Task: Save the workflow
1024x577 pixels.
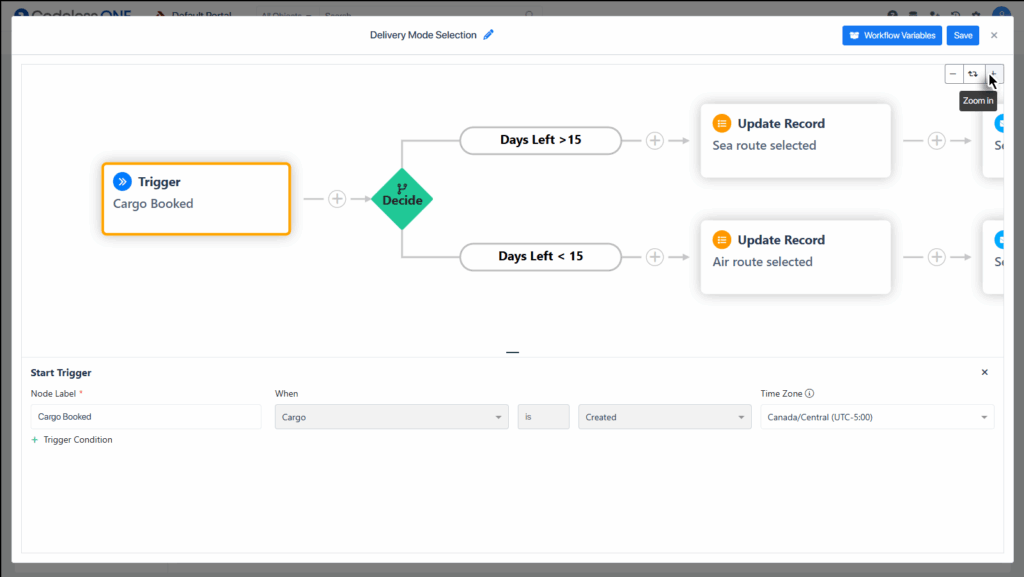Action: click(962, 35)
